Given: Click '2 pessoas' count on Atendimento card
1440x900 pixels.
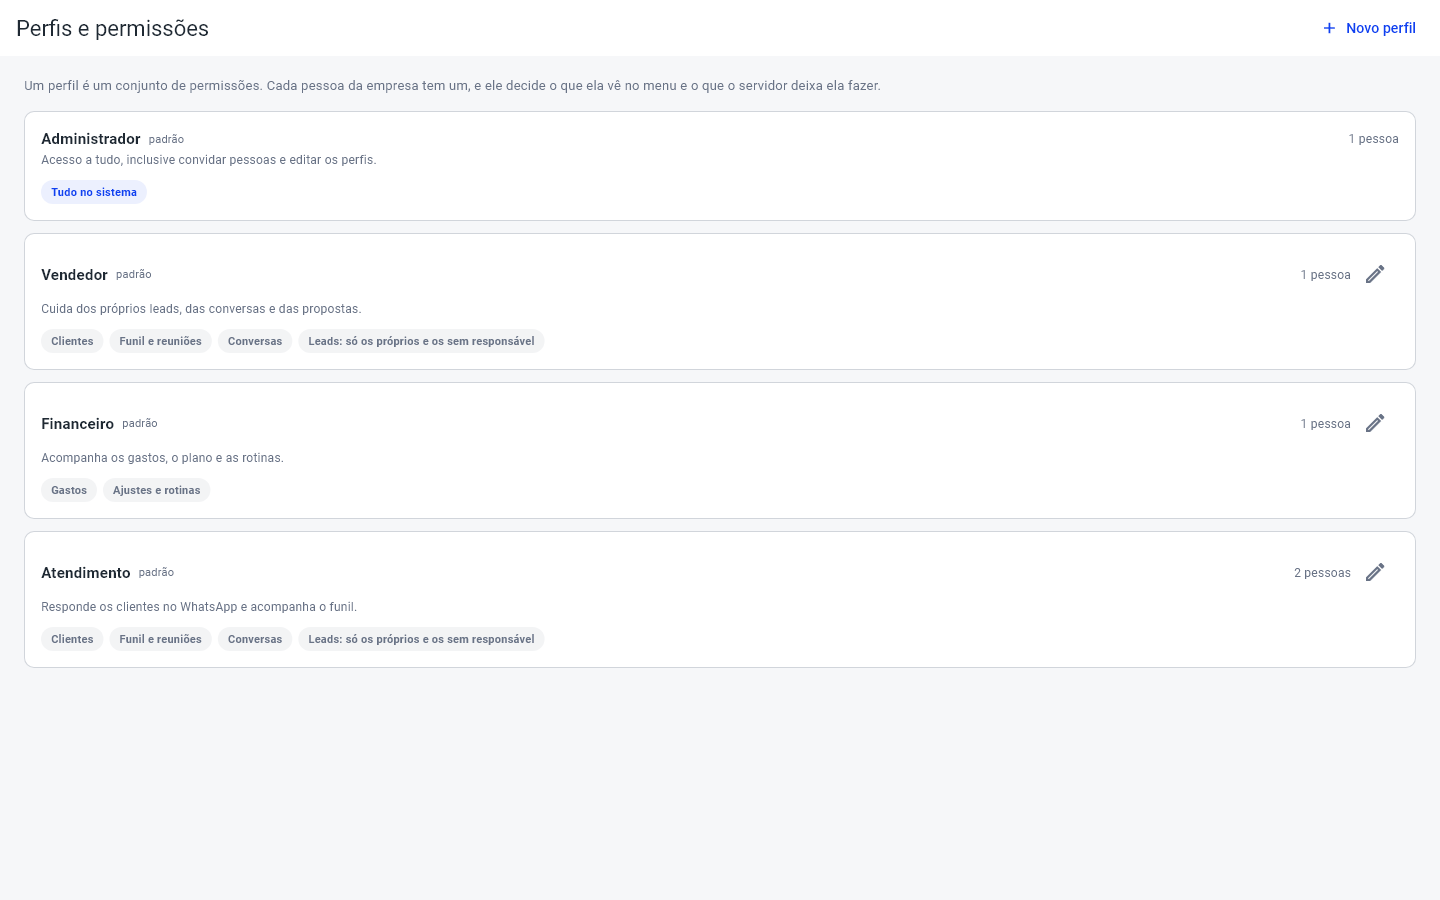Looking at the screenshot, I should 1322,573.
